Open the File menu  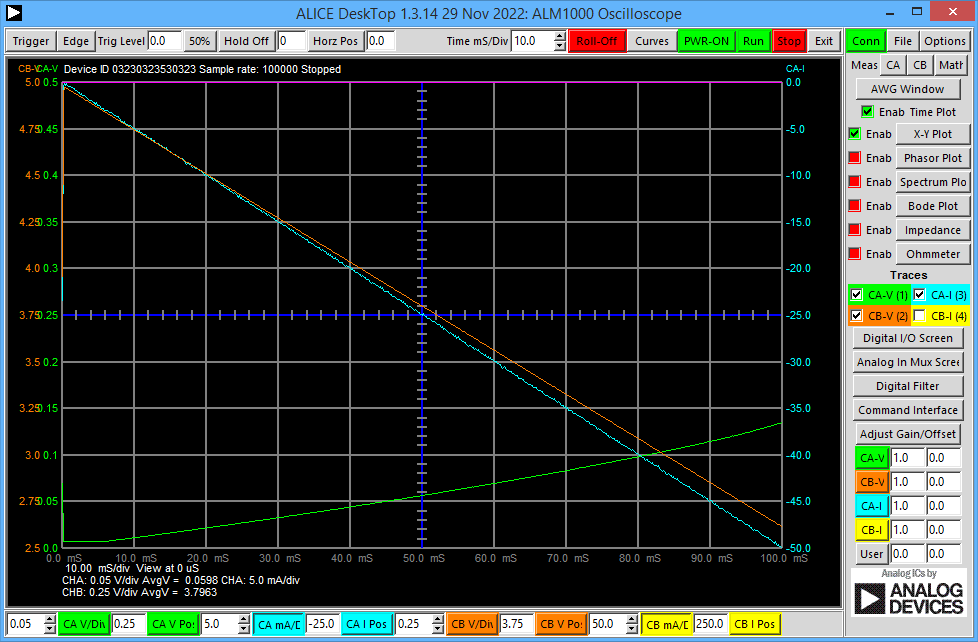[903, 41]
